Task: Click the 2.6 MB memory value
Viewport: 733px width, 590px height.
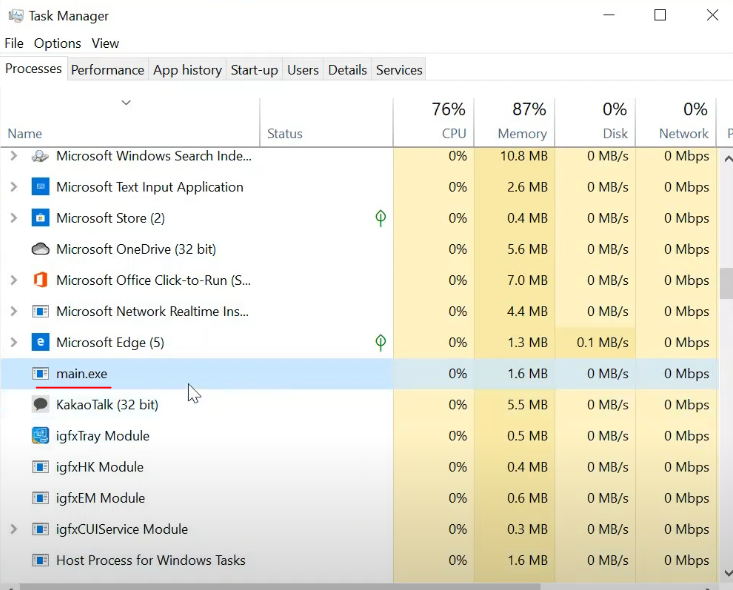Action: pyautogui.click(x=527, y=187)
